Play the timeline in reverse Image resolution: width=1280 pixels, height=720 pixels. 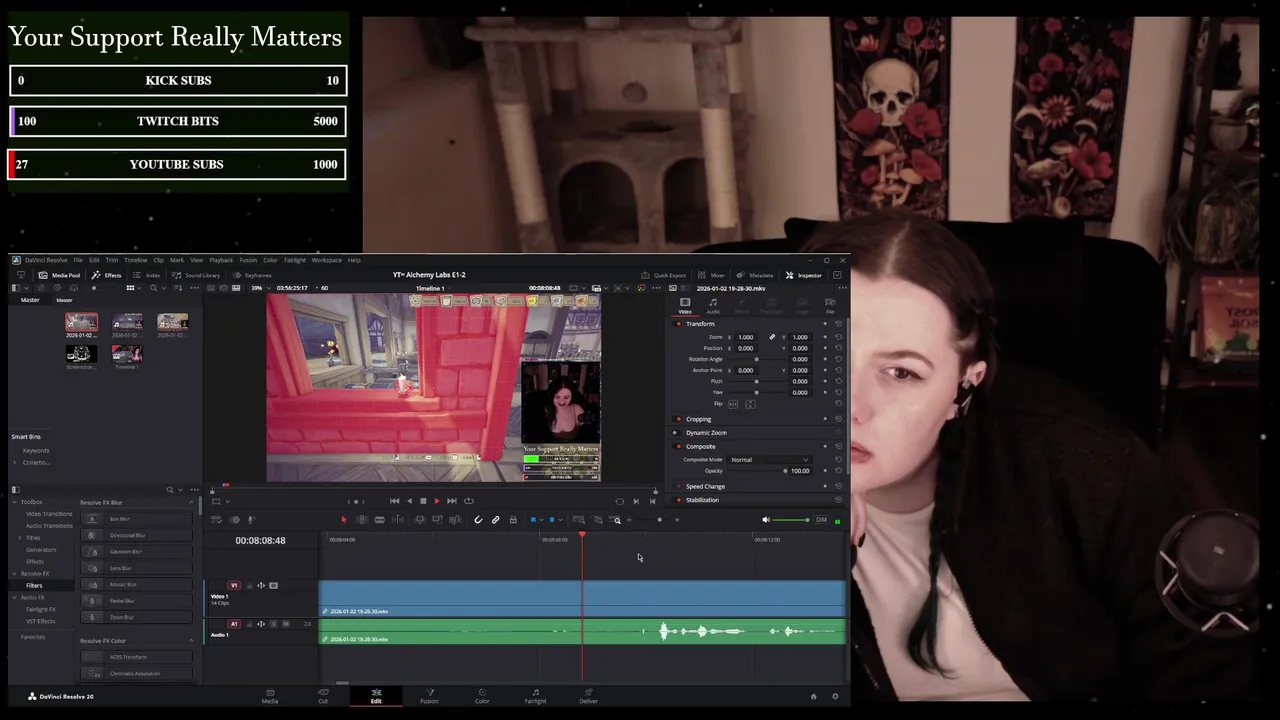coord(409,501)
